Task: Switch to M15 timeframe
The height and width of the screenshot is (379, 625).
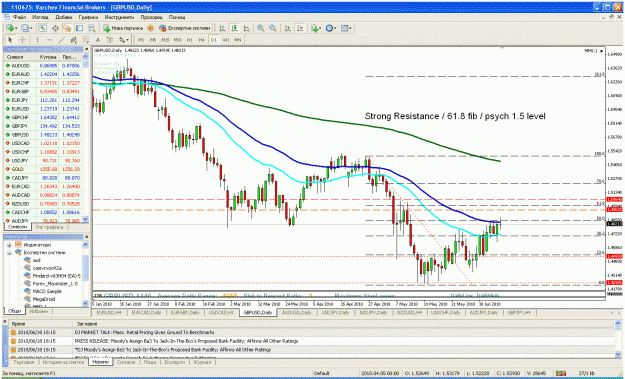Action: pyautogui.click(x=165, y=40)
